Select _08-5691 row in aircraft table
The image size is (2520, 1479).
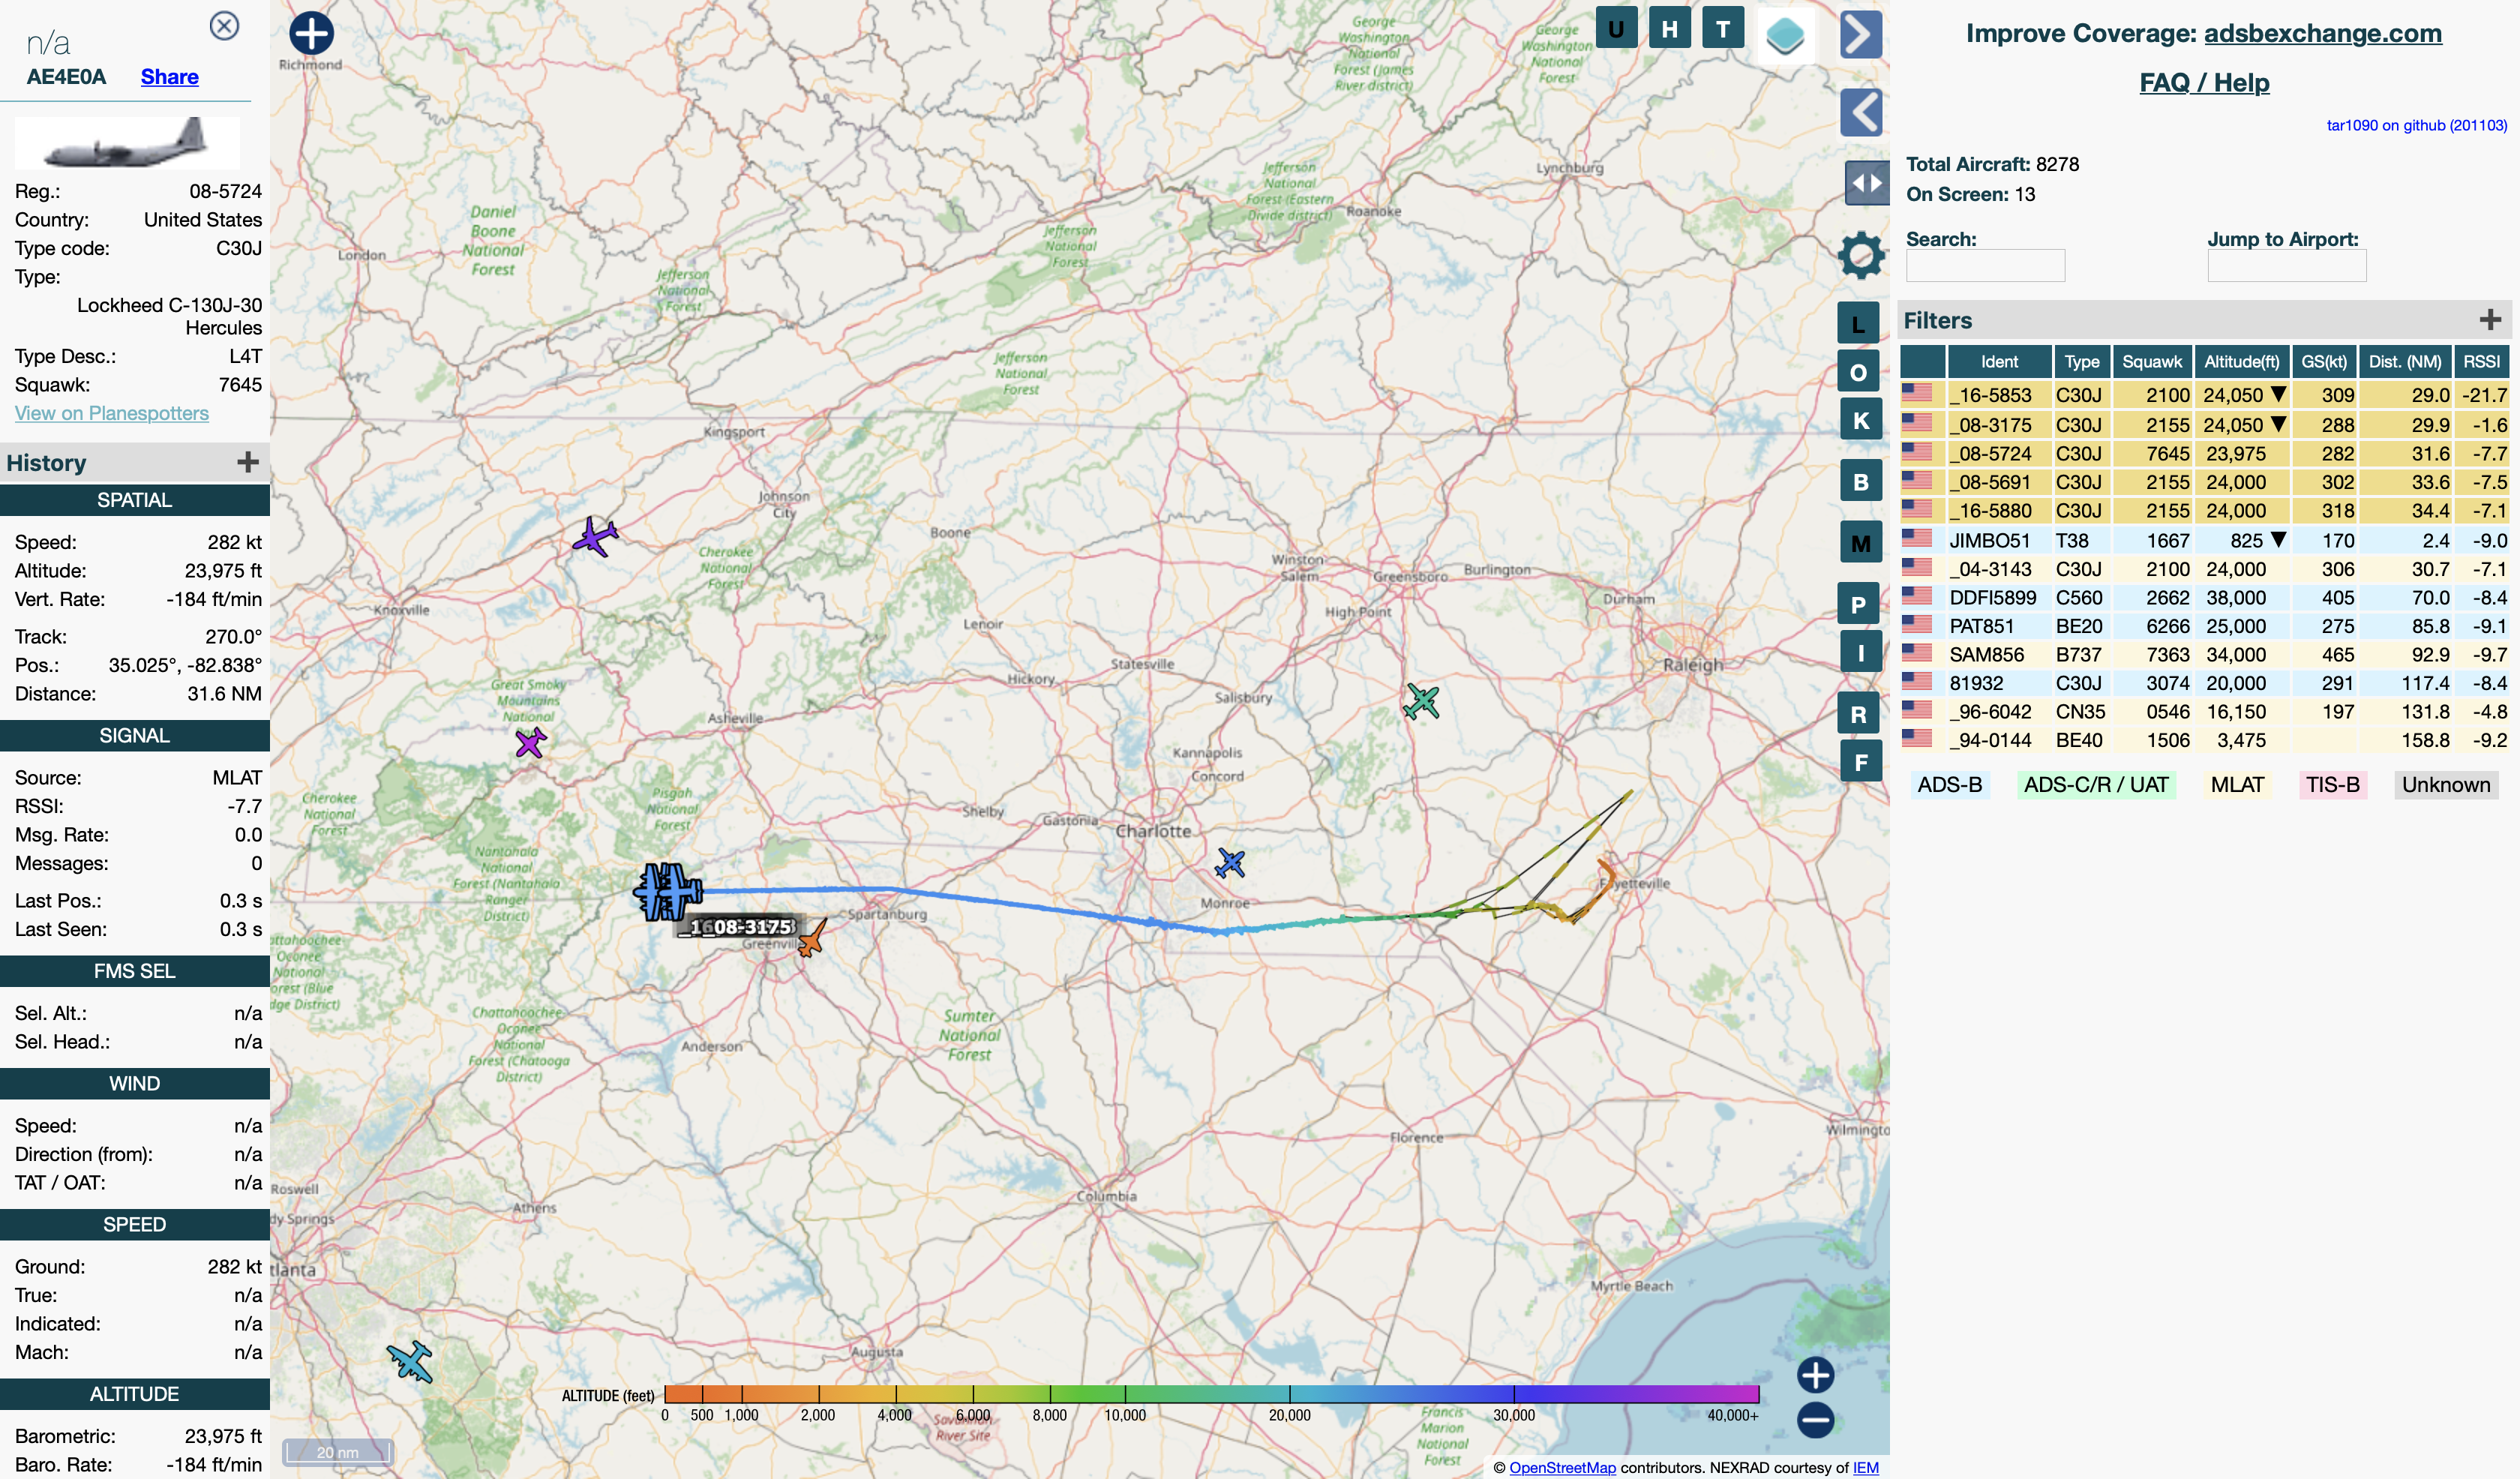tap(2204, 482)
